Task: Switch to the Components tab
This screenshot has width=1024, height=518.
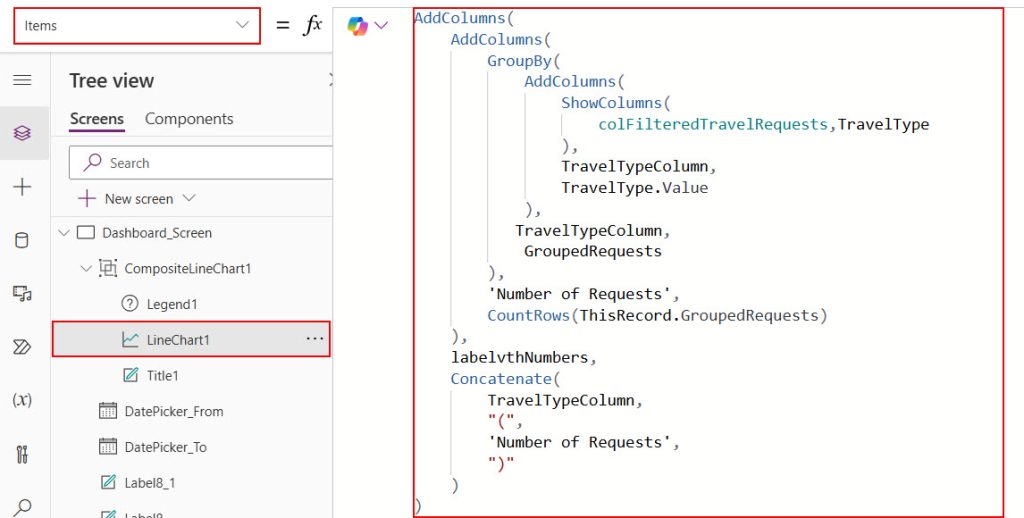Action: point(189,119)
